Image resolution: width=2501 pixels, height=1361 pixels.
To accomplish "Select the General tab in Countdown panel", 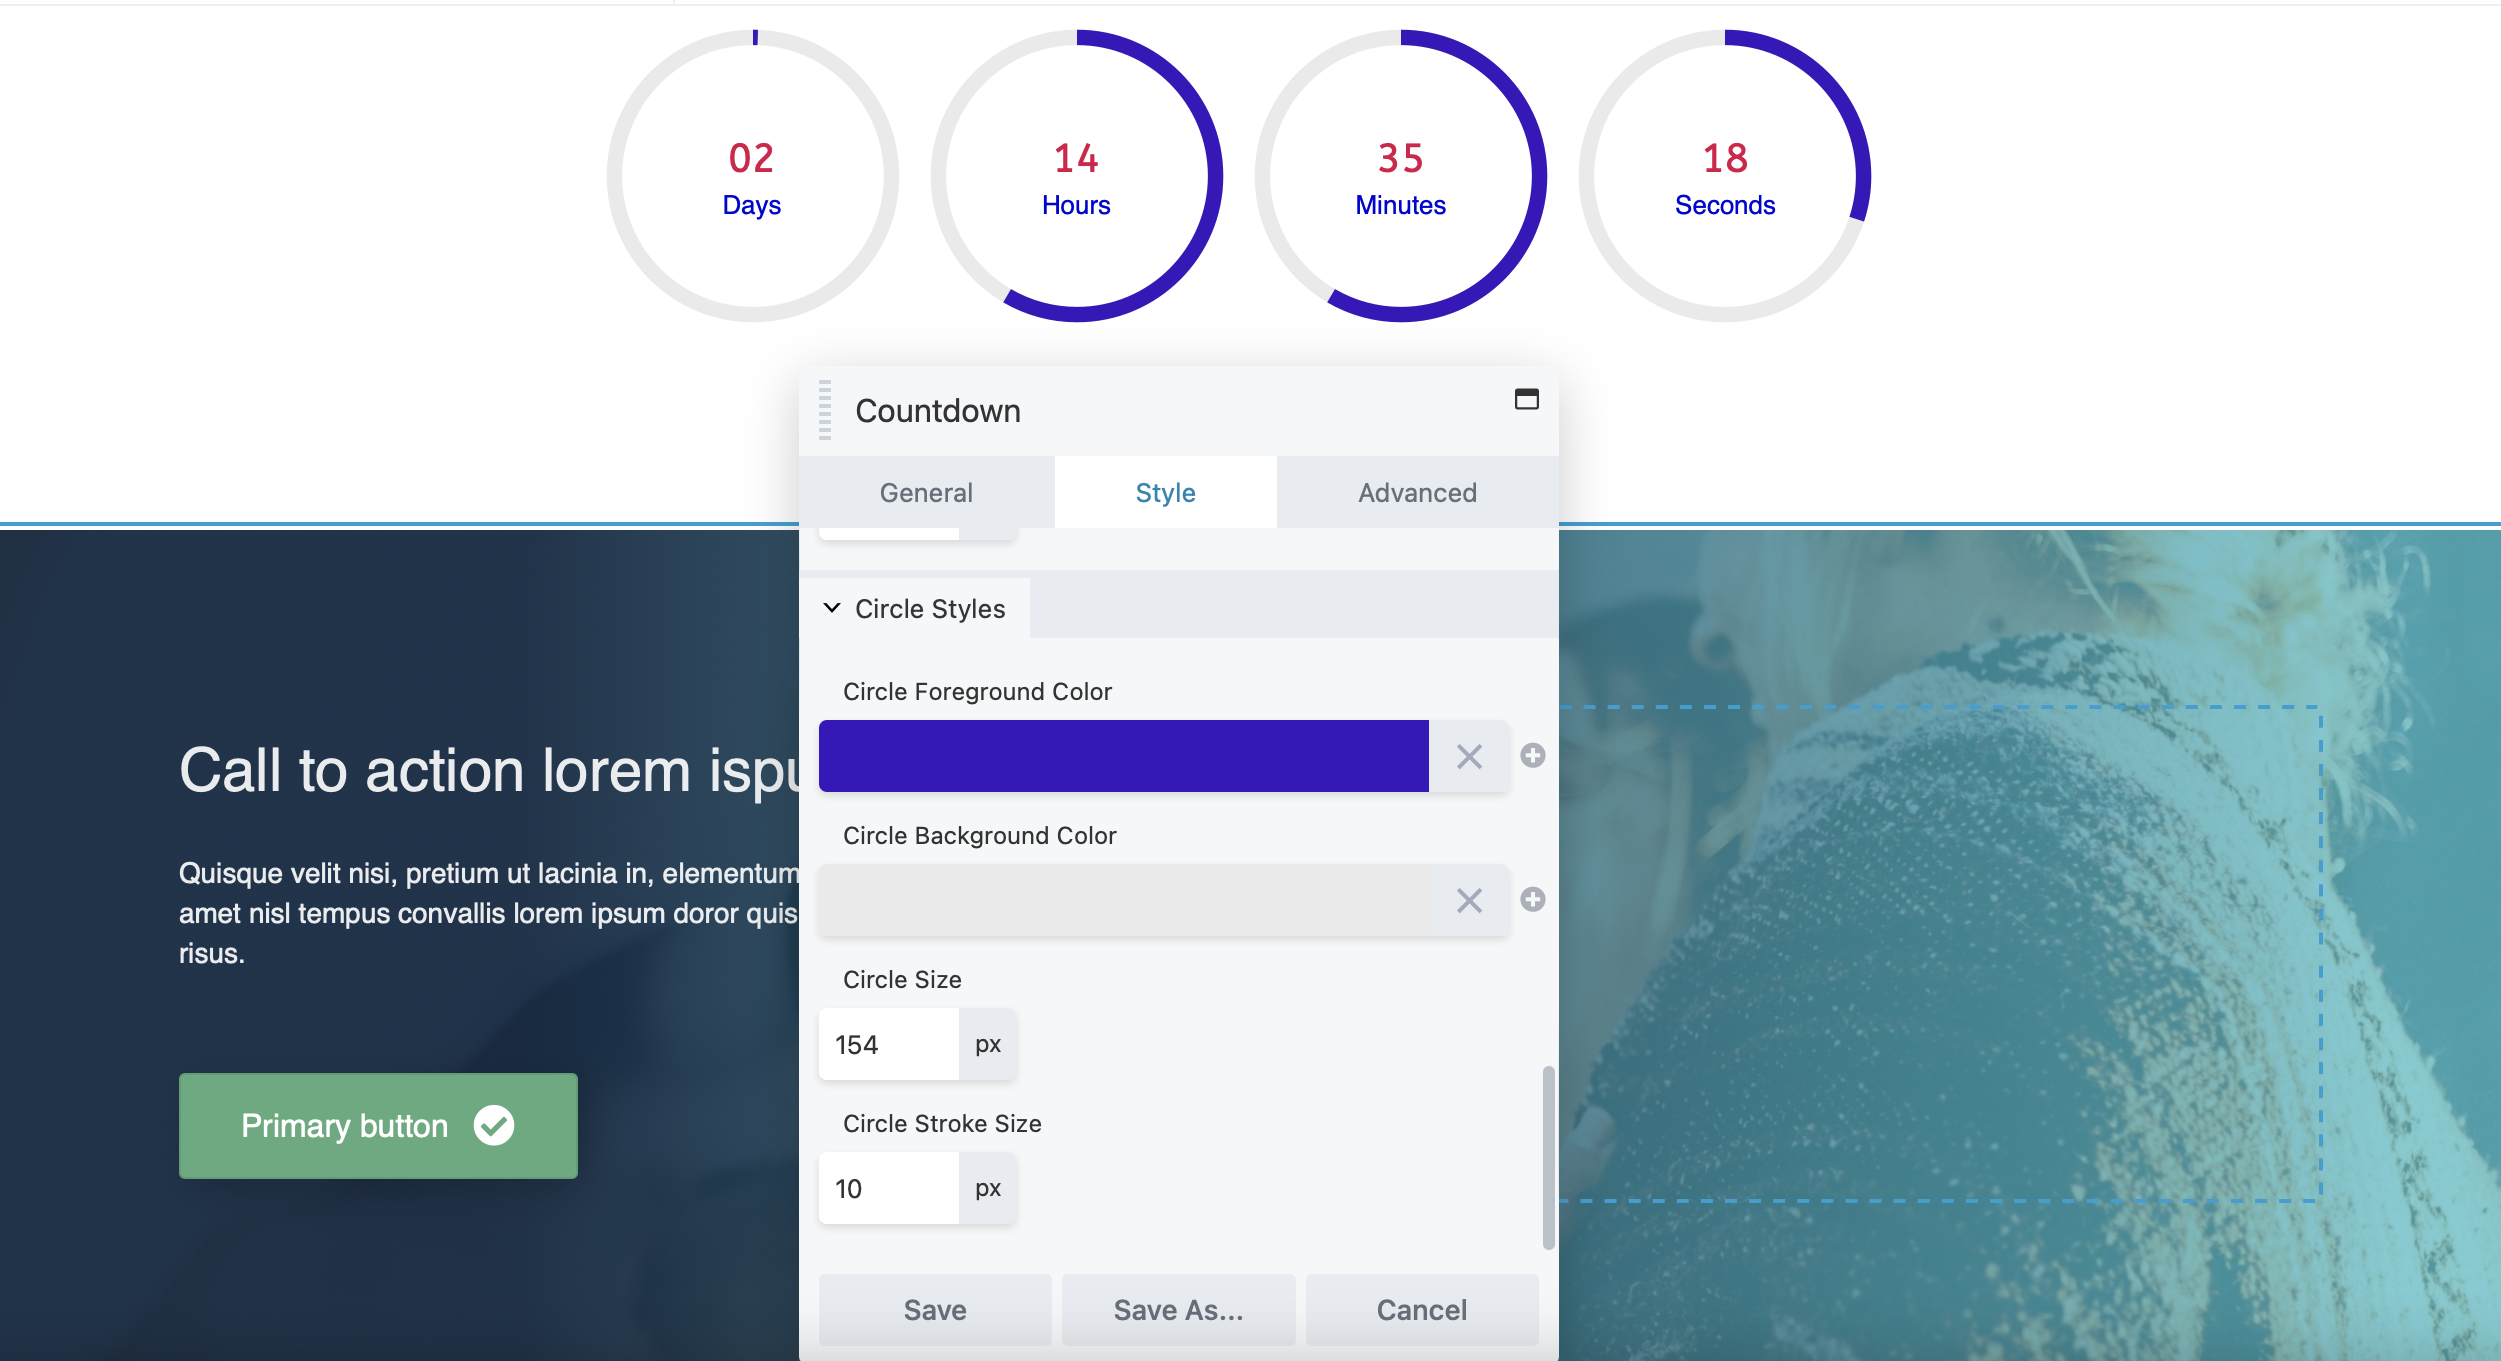I will [926, 491].
